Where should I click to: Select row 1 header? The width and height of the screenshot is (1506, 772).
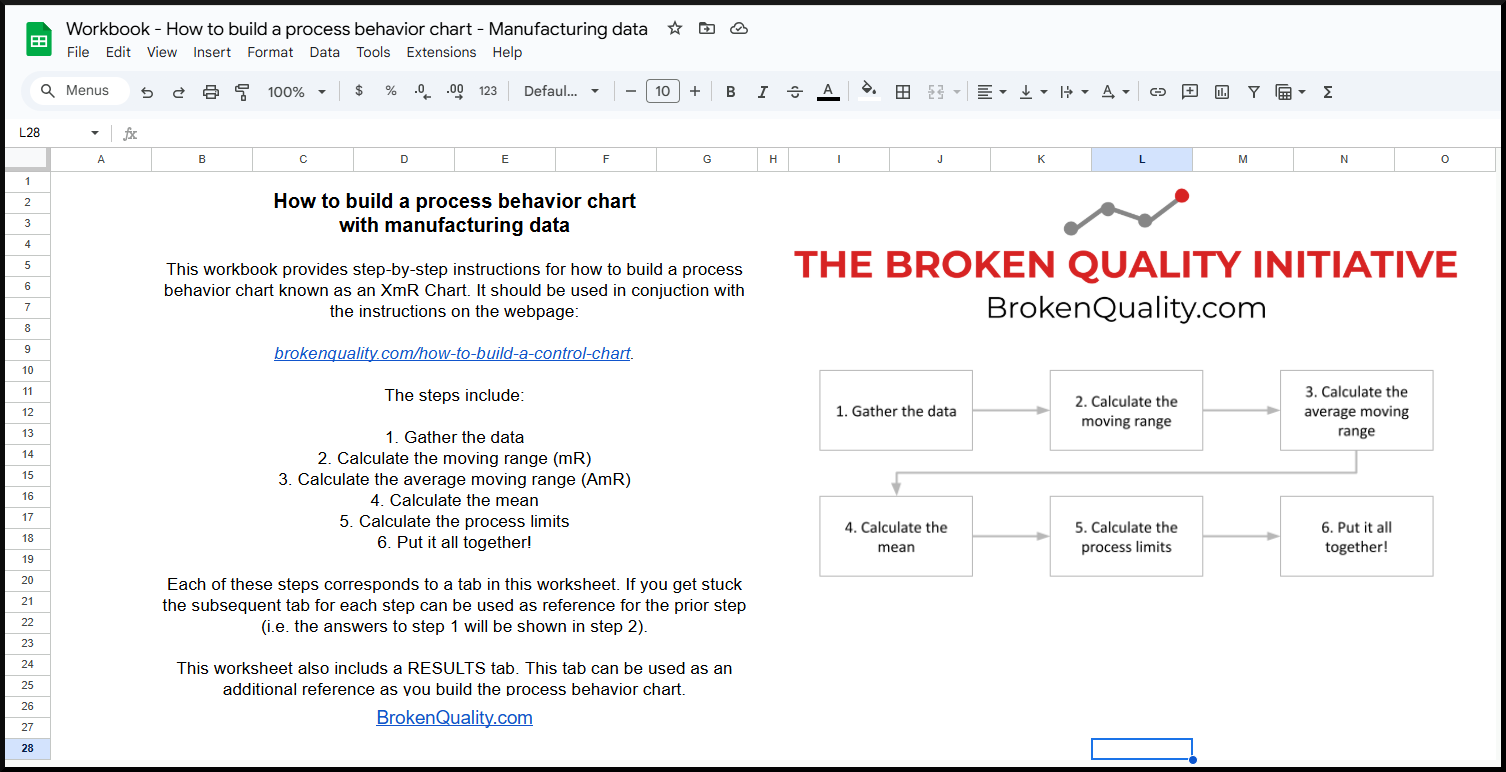[x=28, y=181]
